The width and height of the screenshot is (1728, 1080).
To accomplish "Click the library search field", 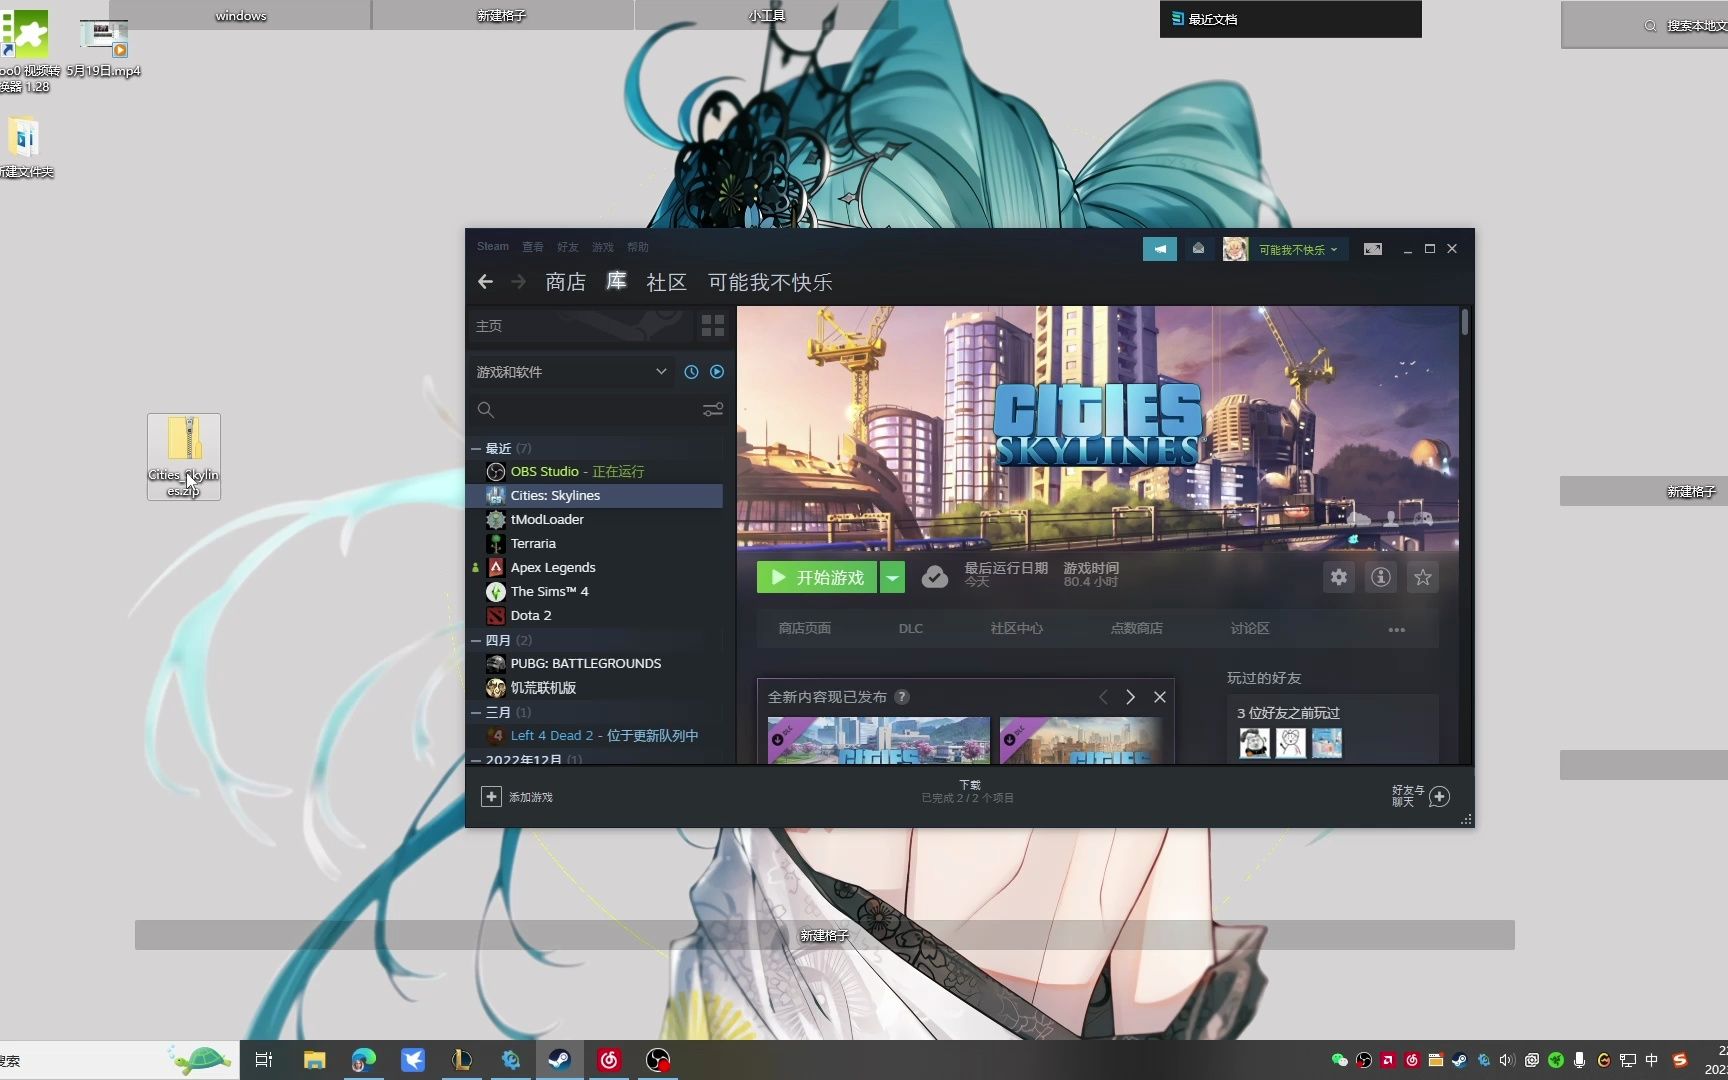I will [585, 410].
